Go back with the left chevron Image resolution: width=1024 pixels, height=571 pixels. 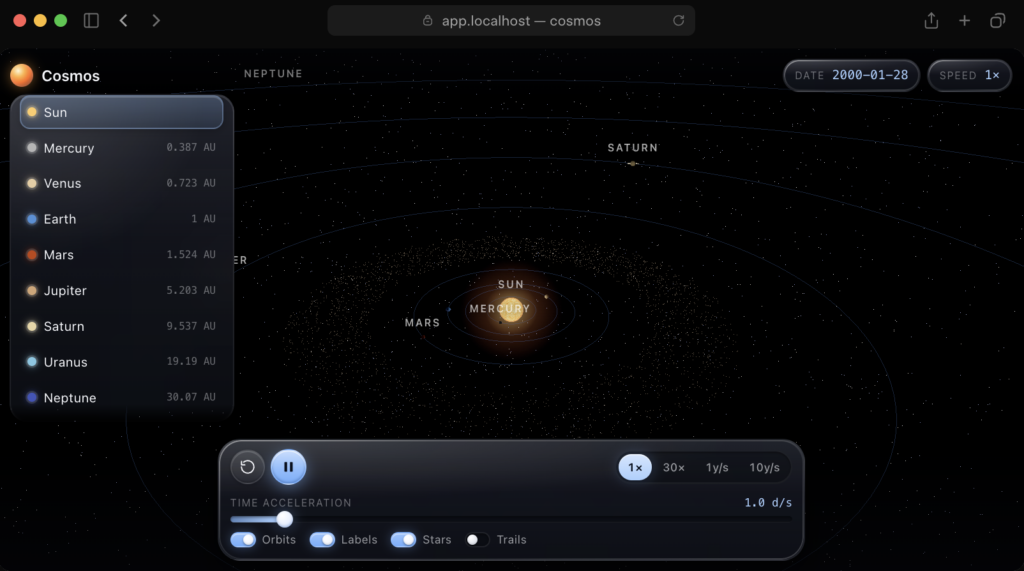coord(123,20)
